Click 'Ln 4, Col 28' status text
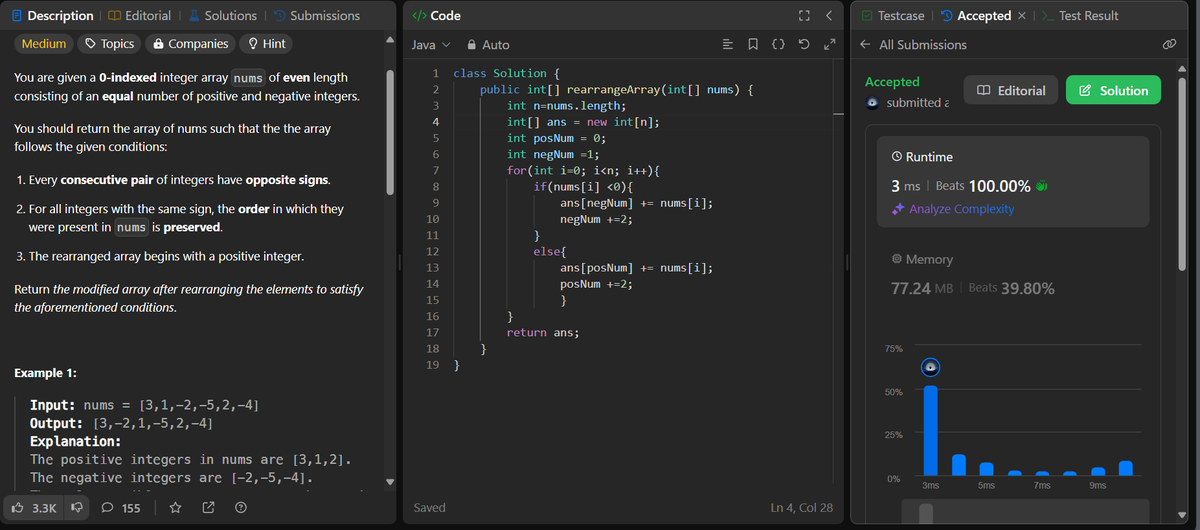Image resolution: width=1200 pixels, height=530 pixels. [x=802, y=508]
